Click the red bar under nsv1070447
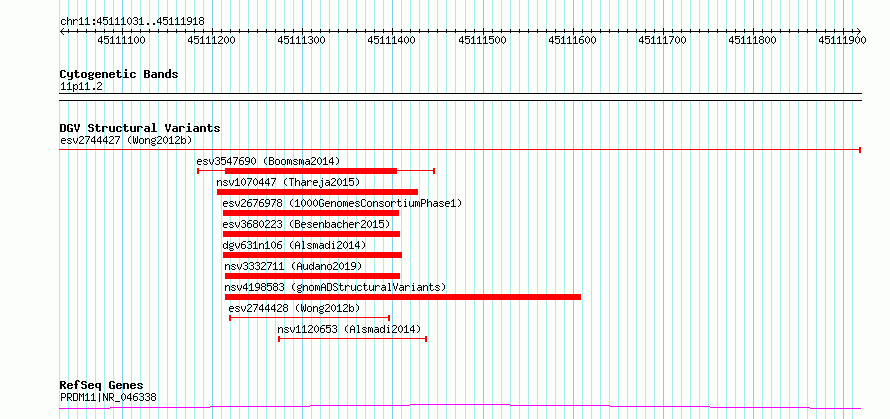 [317, 192]
